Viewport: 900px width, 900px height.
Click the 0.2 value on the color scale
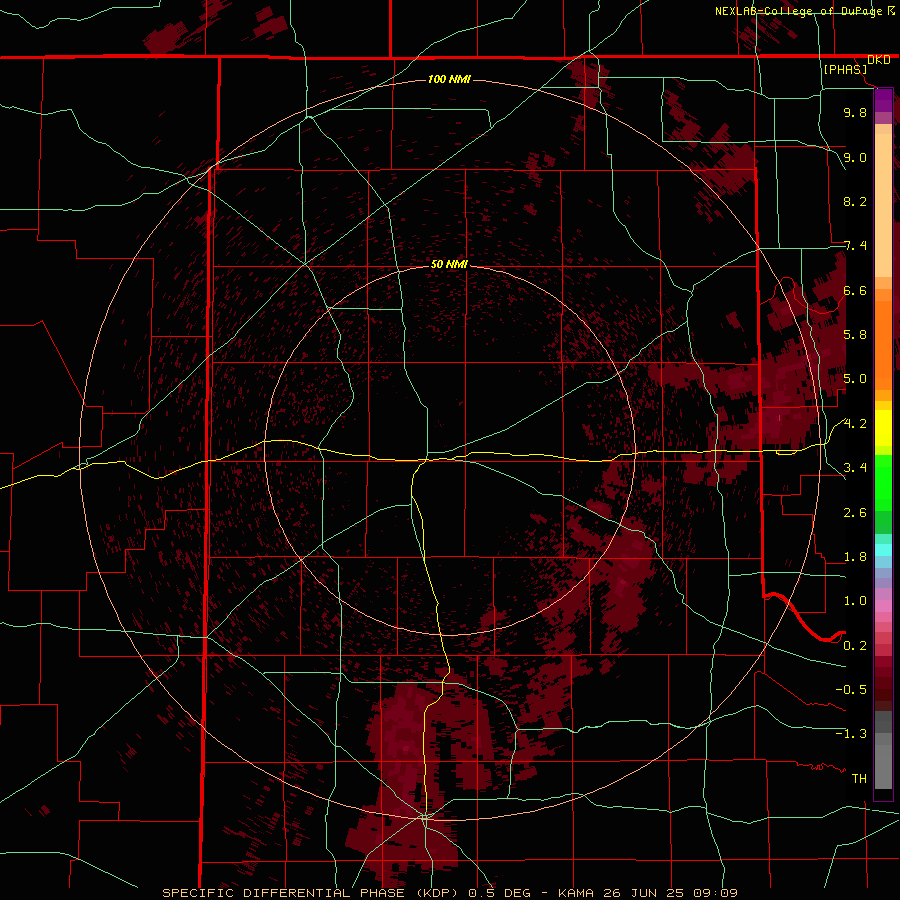pos(855,646)
